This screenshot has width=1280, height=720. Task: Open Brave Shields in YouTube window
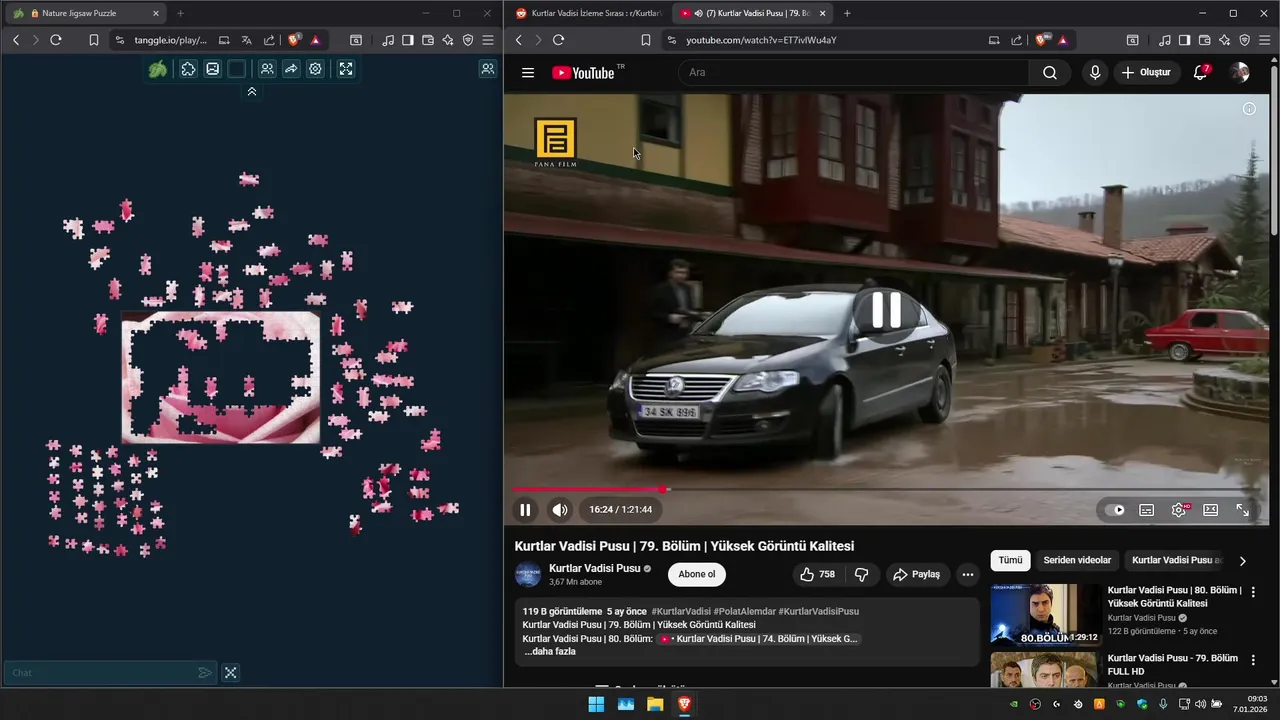[x=1043, y=40]
